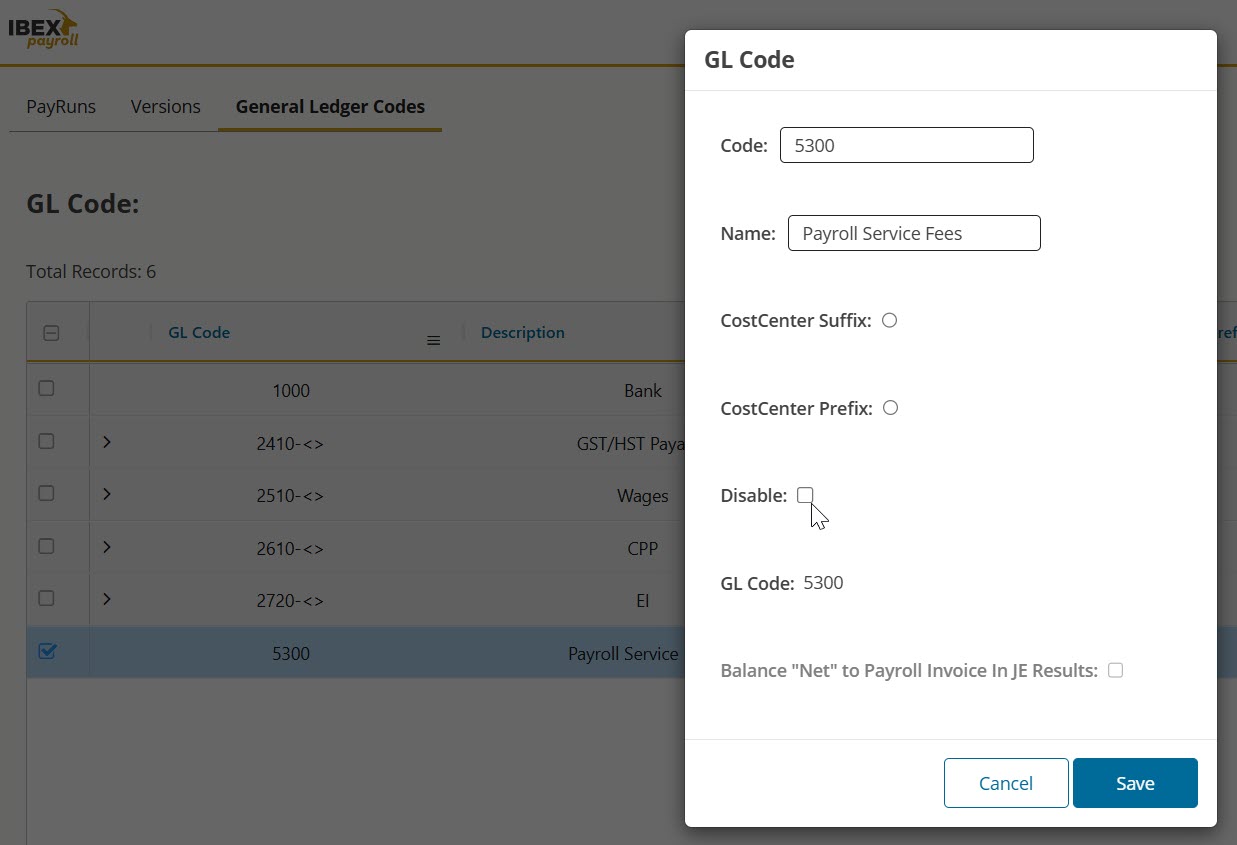Open the GL Code column menu icon

click(434, 340)
